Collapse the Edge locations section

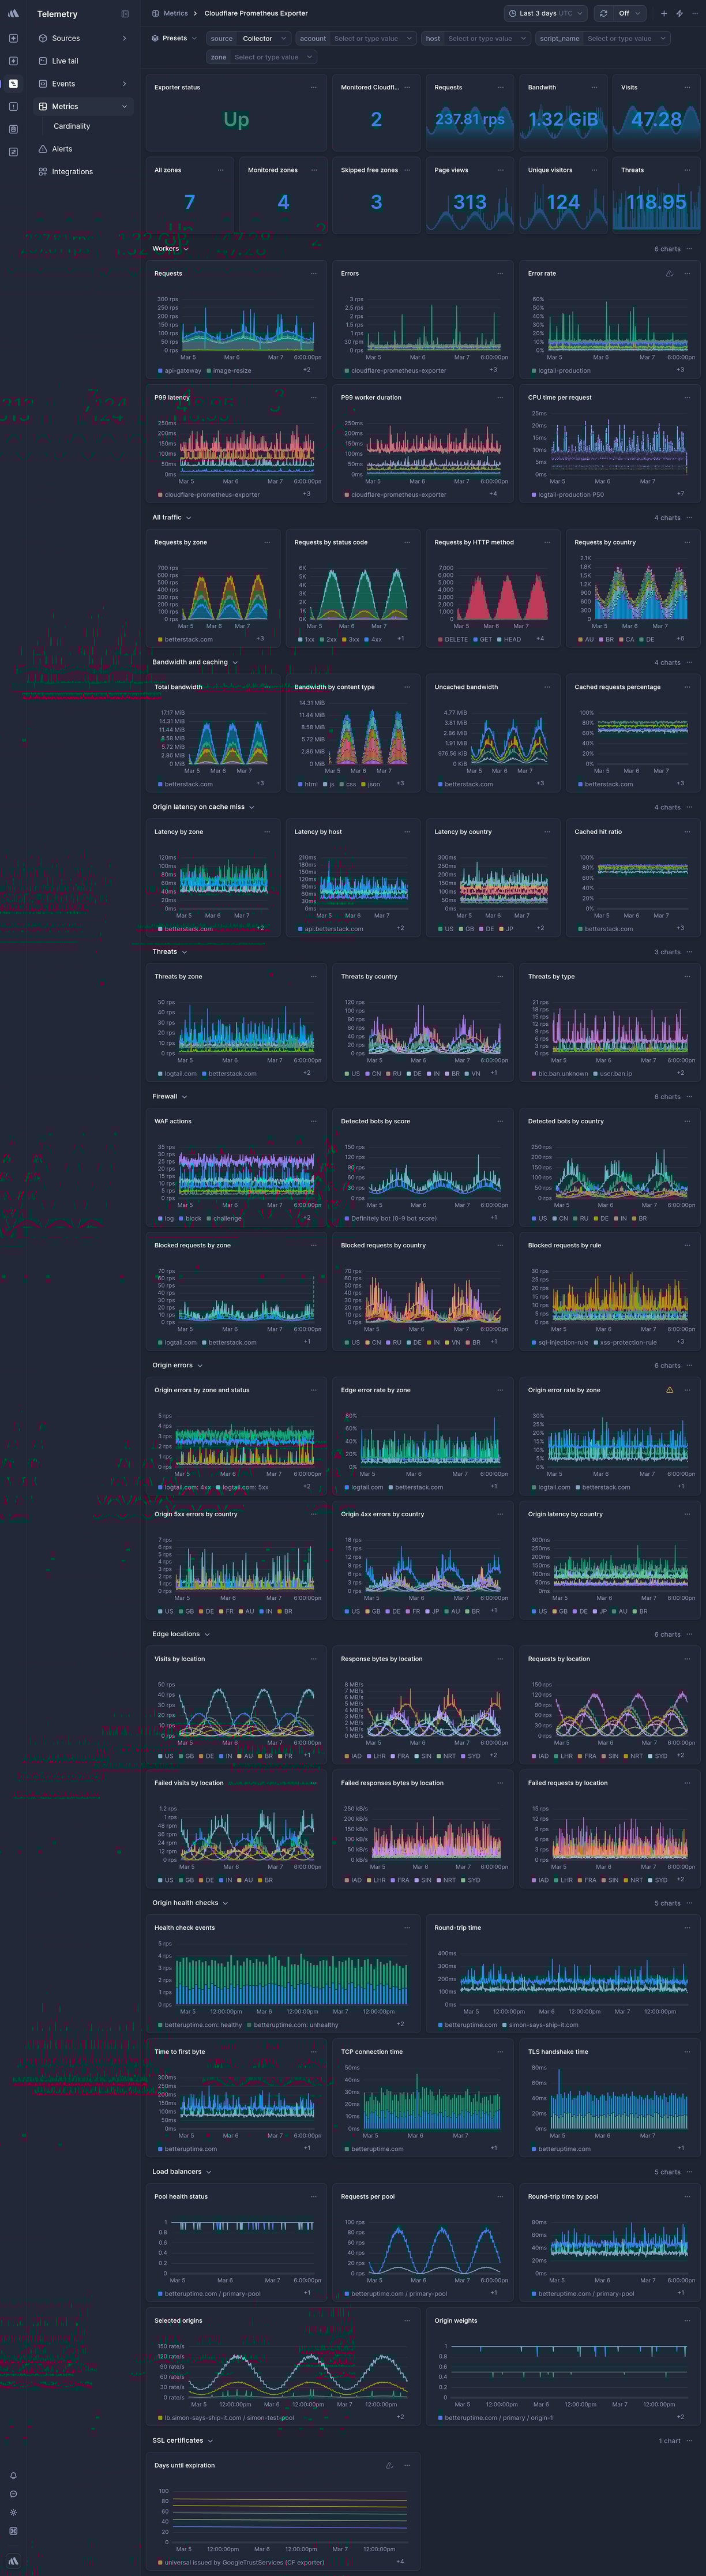[x=181, y=1634]
